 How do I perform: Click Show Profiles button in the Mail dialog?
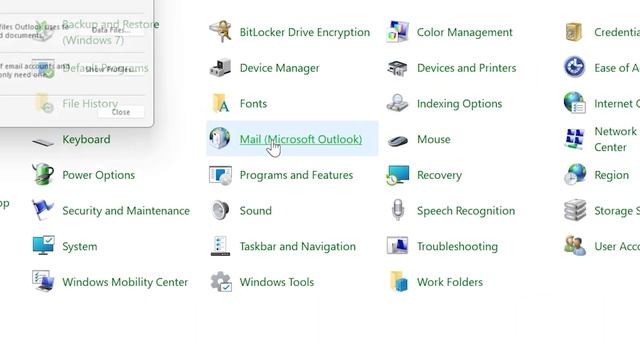click(109, 69)
